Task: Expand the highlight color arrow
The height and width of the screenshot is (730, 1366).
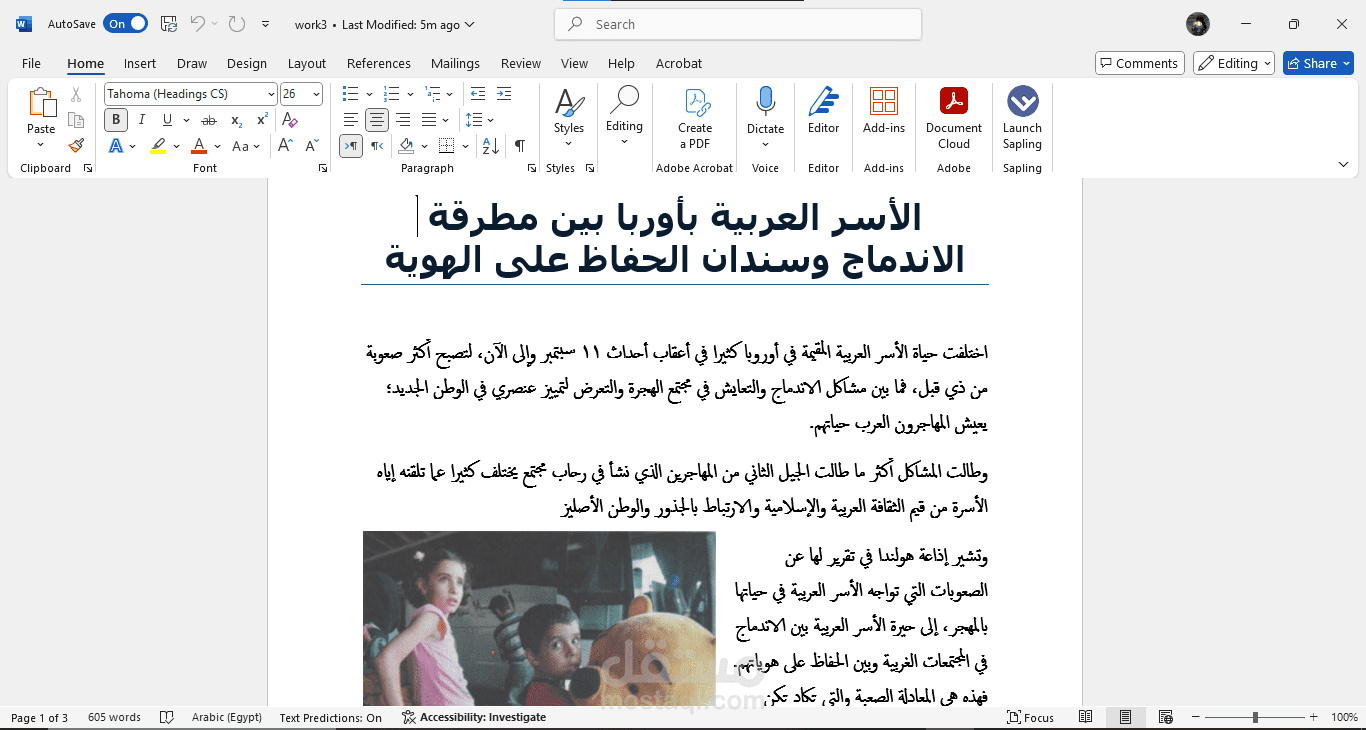Action: [x=177, y=146]
